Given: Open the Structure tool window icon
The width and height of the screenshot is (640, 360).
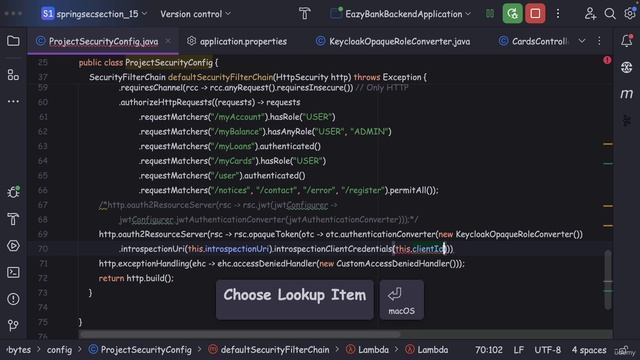Looking at the screenshot, I should 13,75.
